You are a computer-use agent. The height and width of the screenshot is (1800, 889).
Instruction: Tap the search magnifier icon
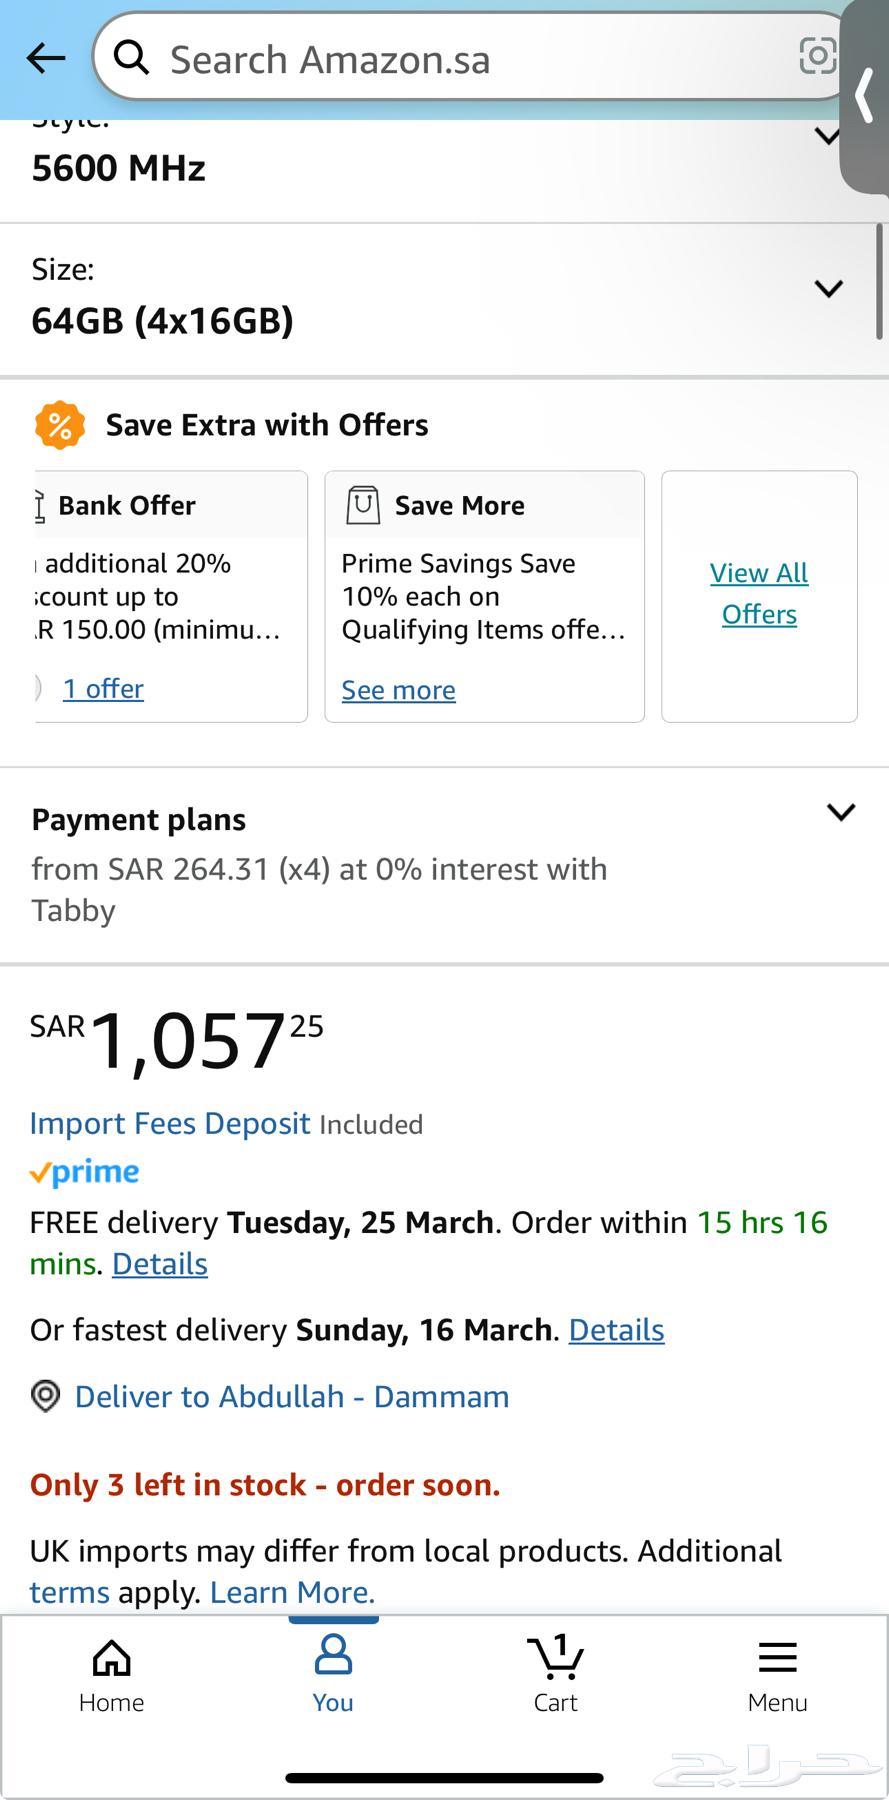click(131, 59)
